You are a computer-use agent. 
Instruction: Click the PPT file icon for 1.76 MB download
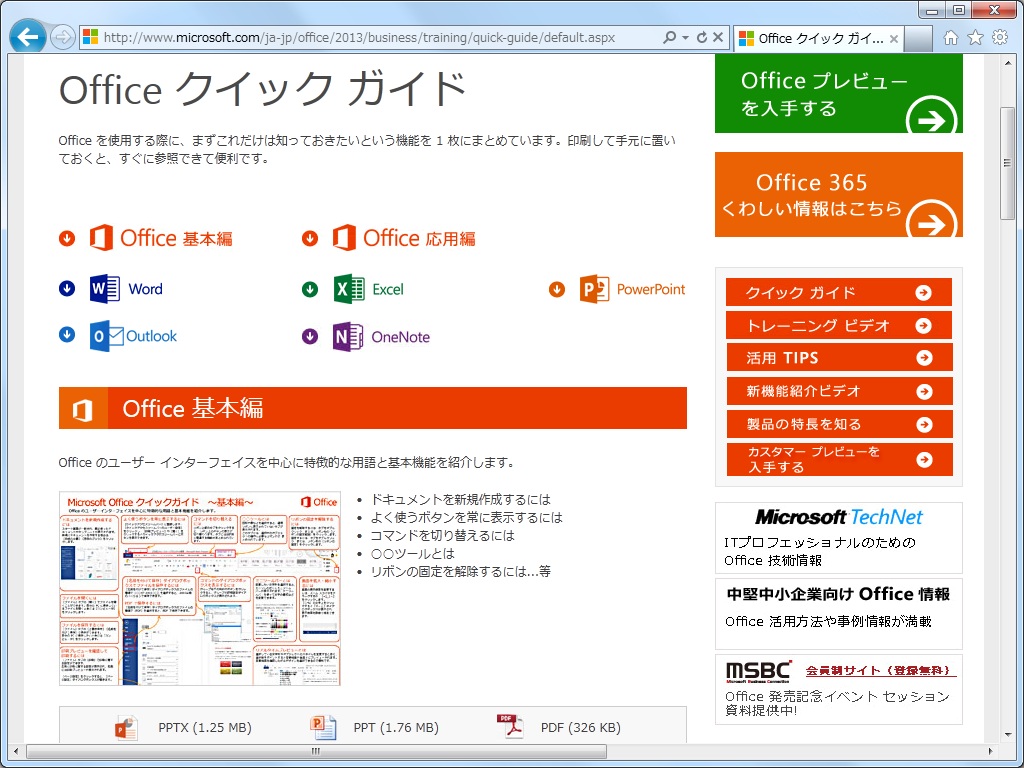click(x=322, y=727)
